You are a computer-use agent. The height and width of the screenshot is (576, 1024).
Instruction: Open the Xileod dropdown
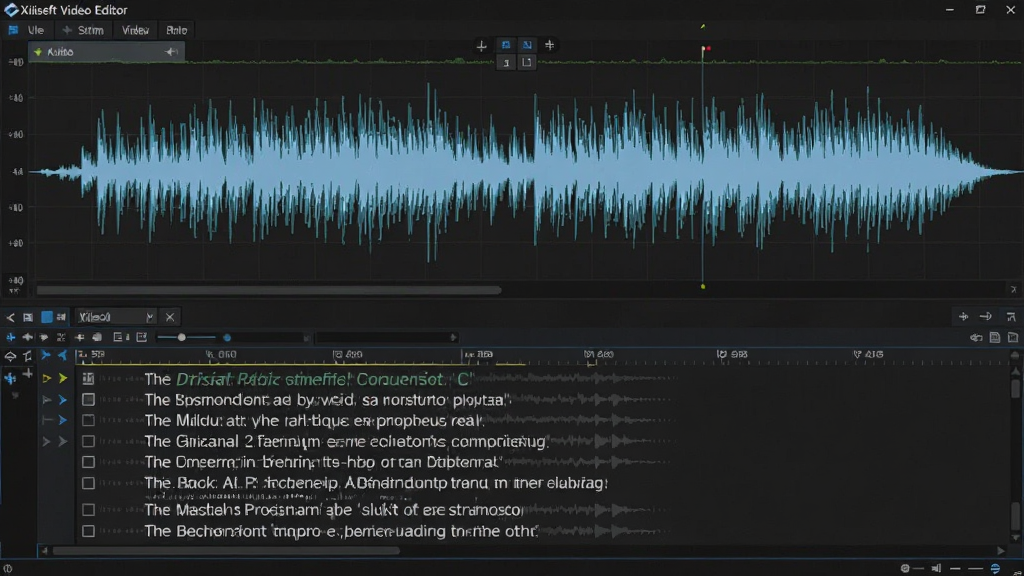click(x=116, y=317)
